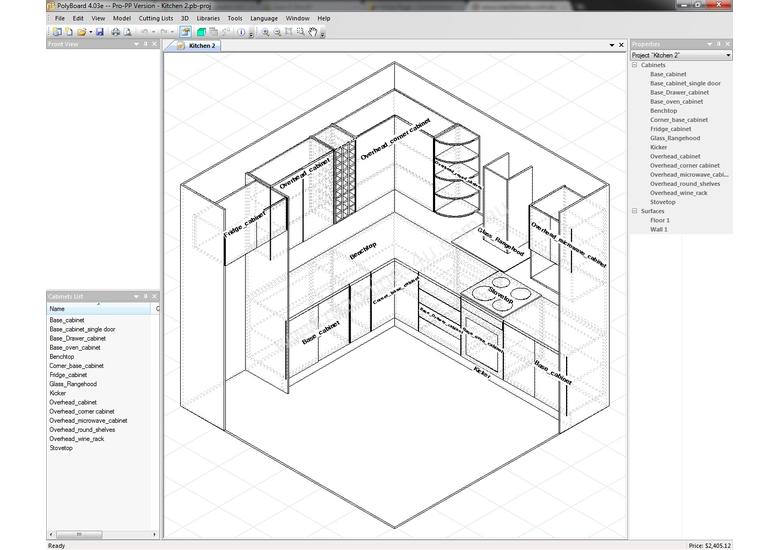Open print preview icon
Image resolution: width=780 pixels, height=550 pixels.
coord(127,32)
